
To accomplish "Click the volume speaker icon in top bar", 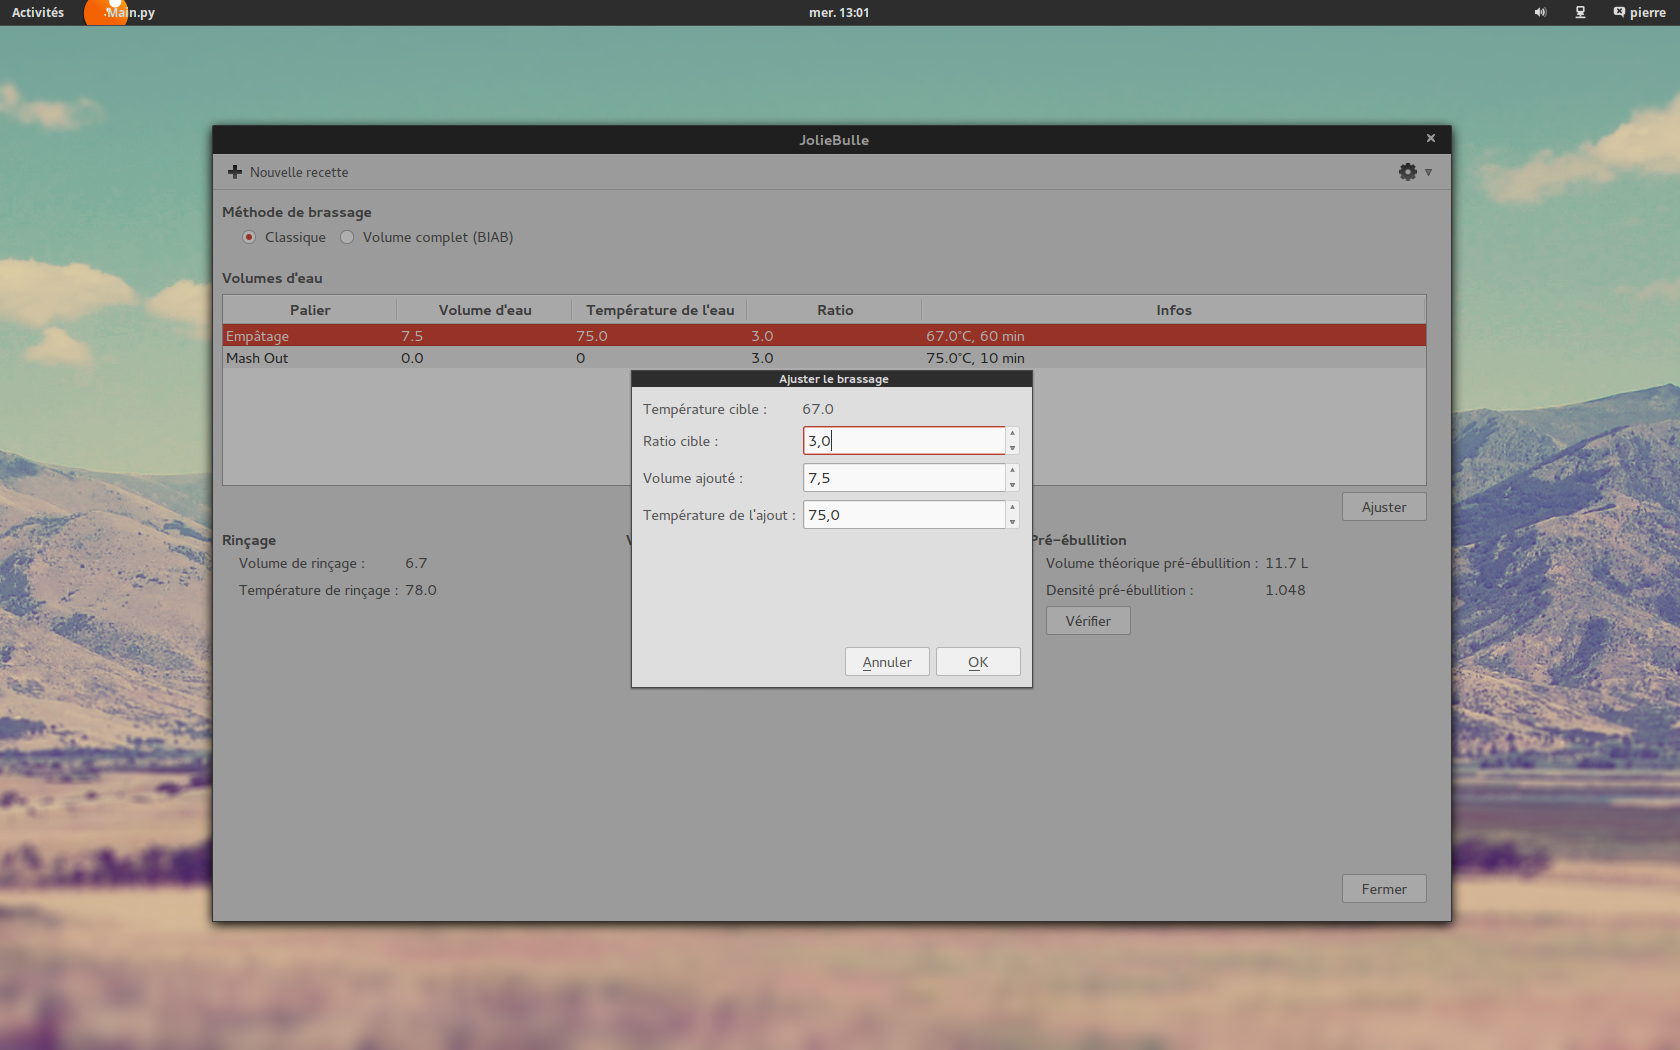I will coord(1540,12).
